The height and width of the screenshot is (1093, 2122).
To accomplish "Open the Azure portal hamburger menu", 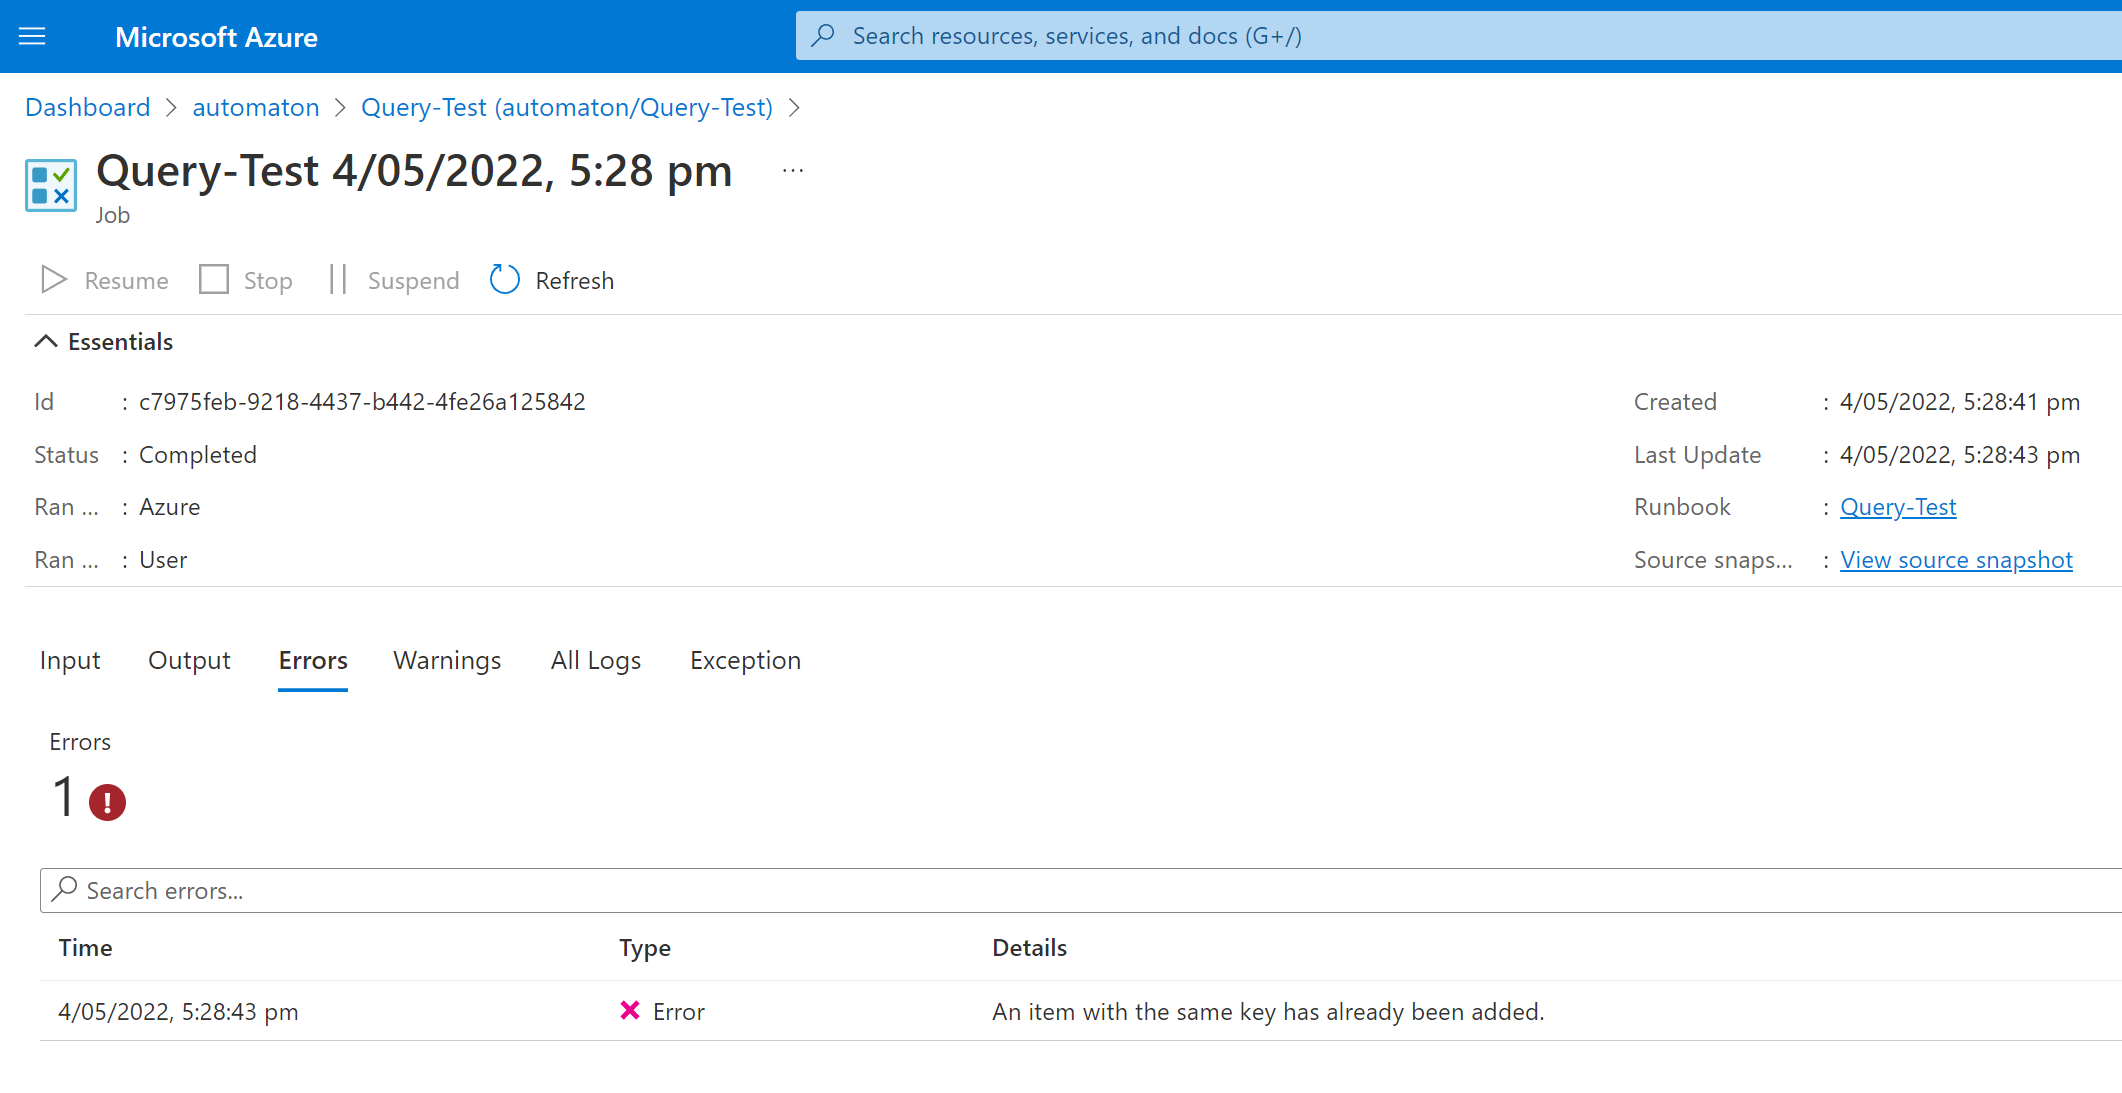I will [x=32, y=36].
